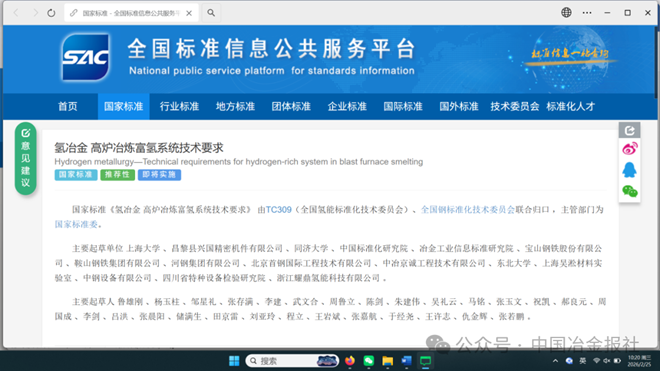This screenshot has width=660, height=371.
Task: Open Word from taskbar
Action: click(406, 361)
